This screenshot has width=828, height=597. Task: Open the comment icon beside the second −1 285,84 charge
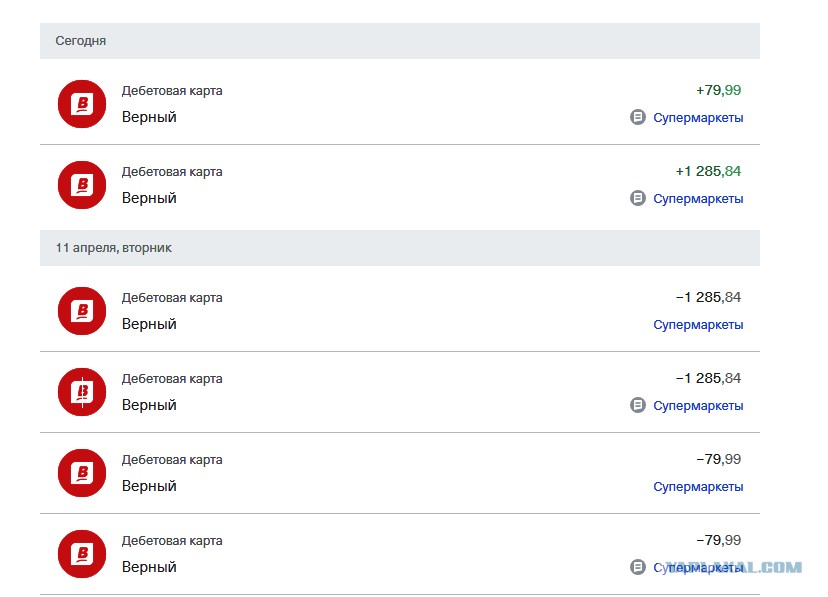coord(637,405)
